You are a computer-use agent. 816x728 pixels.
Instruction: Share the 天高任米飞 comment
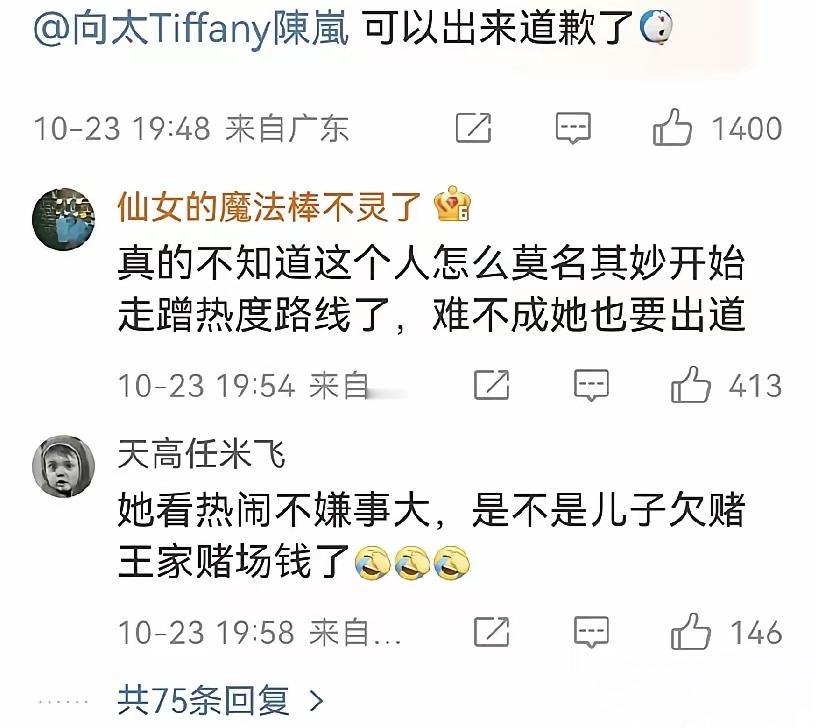coord(491,632)
